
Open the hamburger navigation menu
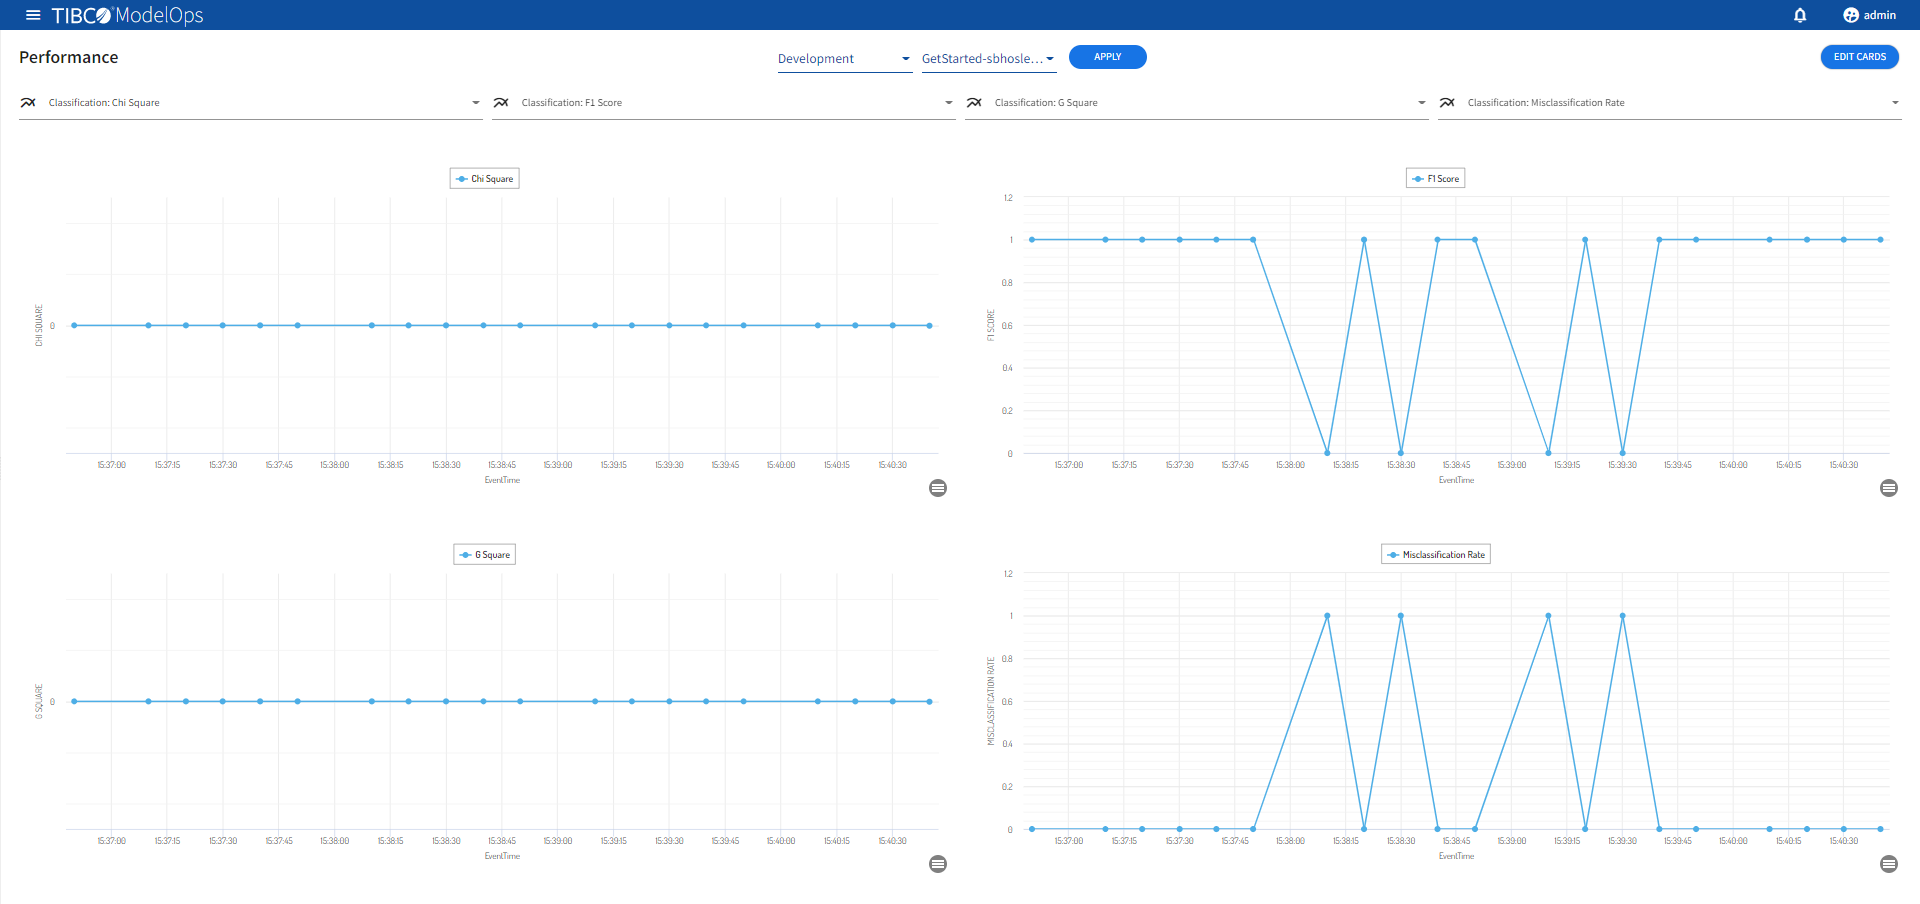(33, 15)
